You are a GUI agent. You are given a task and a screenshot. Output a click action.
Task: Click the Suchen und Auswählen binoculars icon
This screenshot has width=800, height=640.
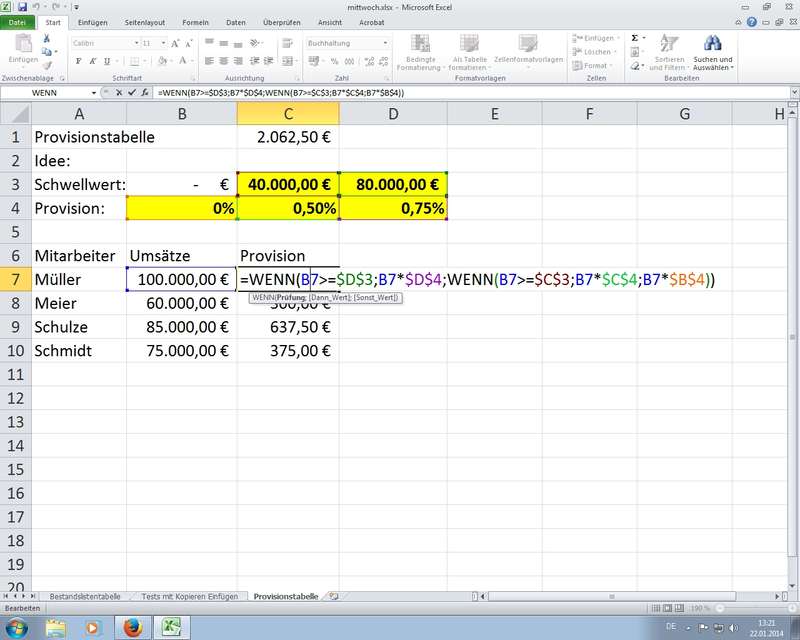713,44
